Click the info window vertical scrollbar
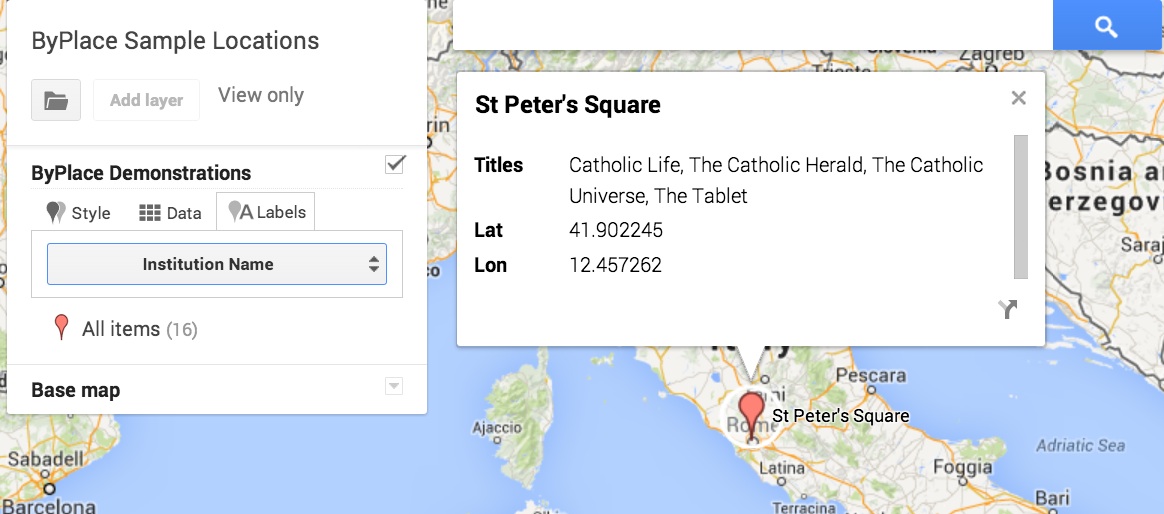The image size is (1164, 514). [1021, 206]
